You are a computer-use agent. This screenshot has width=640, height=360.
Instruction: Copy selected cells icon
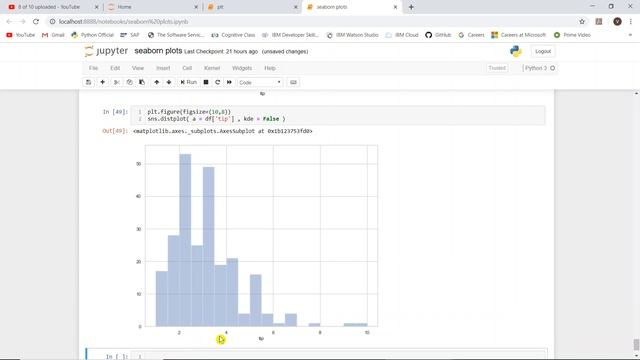[129, 82]
